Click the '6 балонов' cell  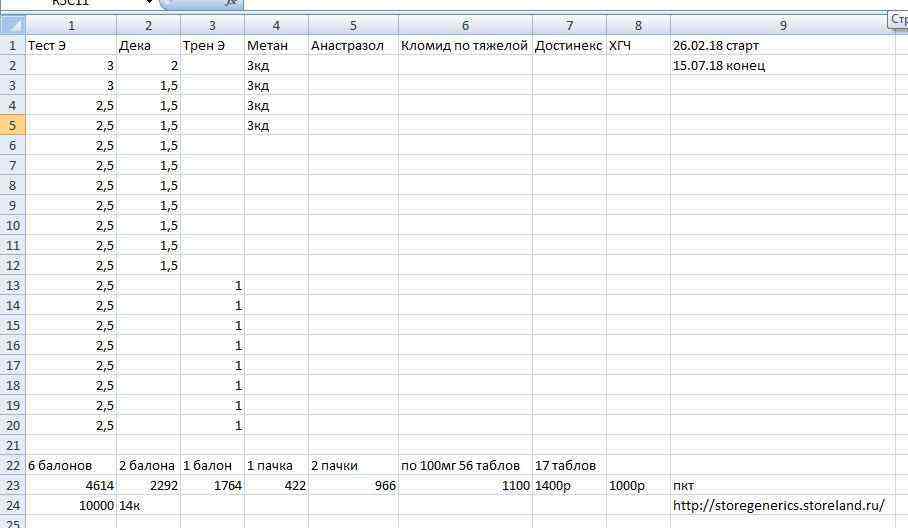70,465
